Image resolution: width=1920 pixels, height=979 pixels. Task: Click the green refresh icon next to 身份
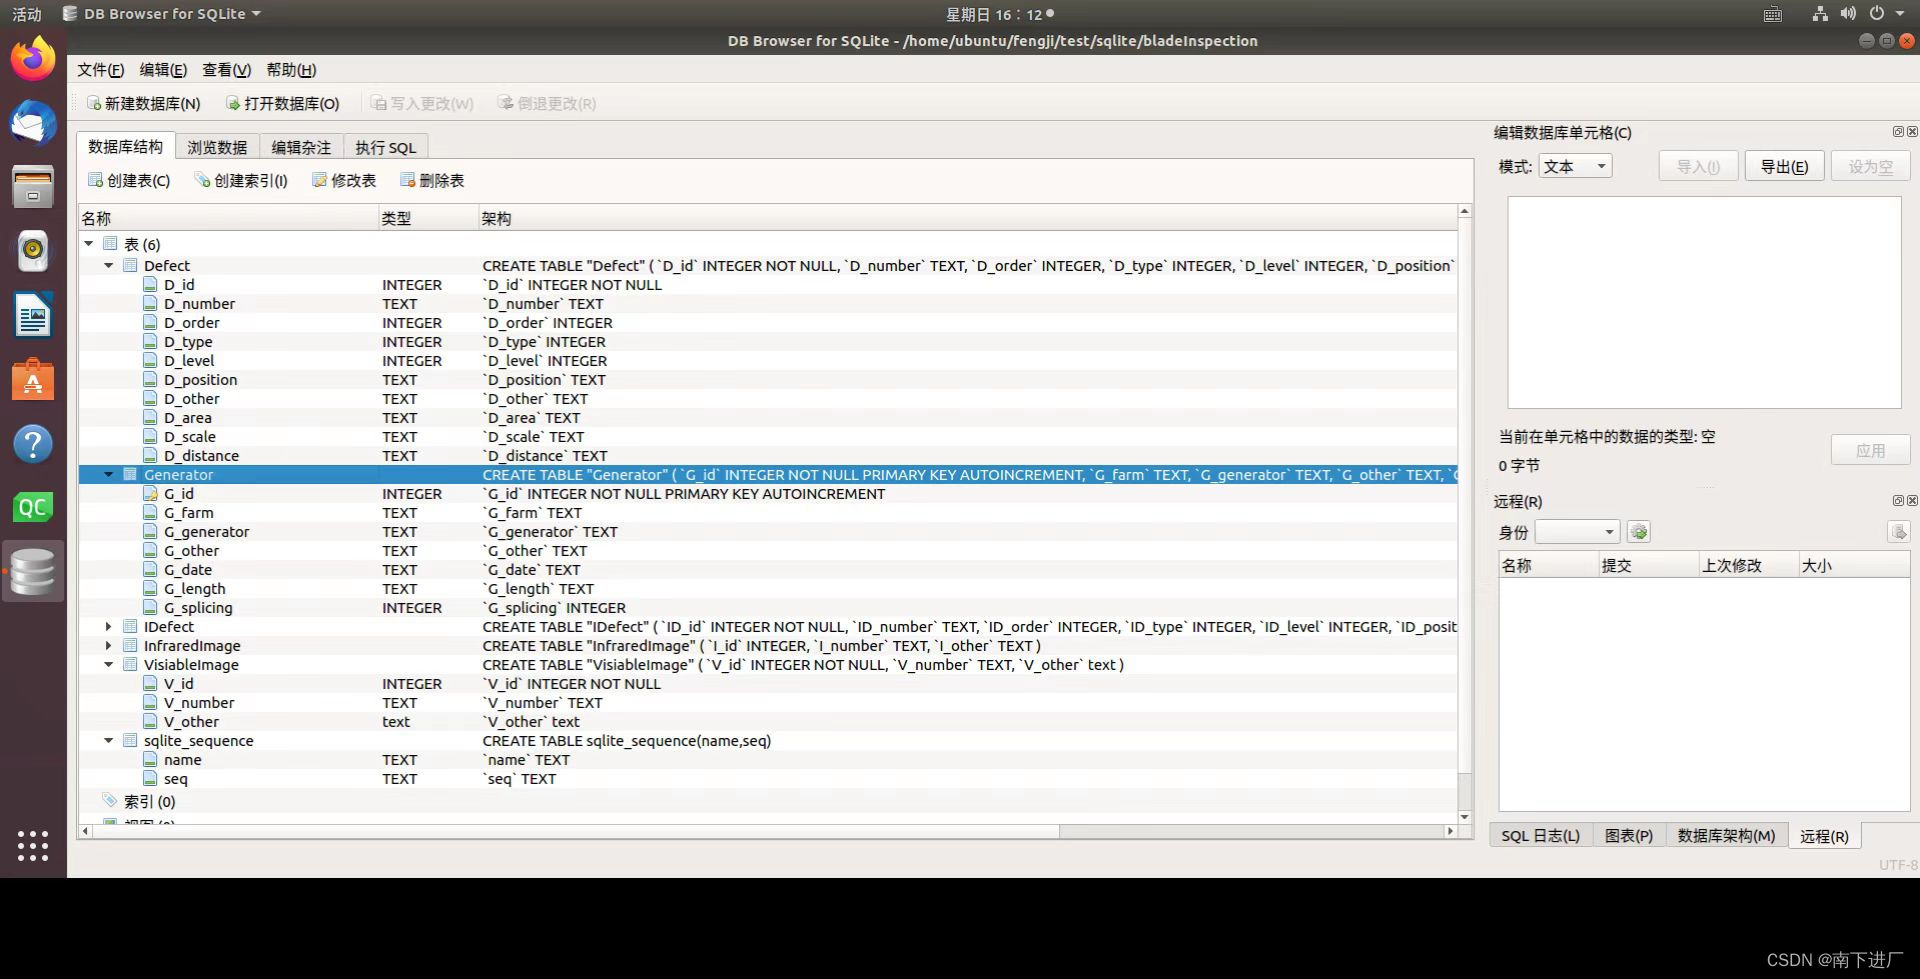click(1638, 532)
